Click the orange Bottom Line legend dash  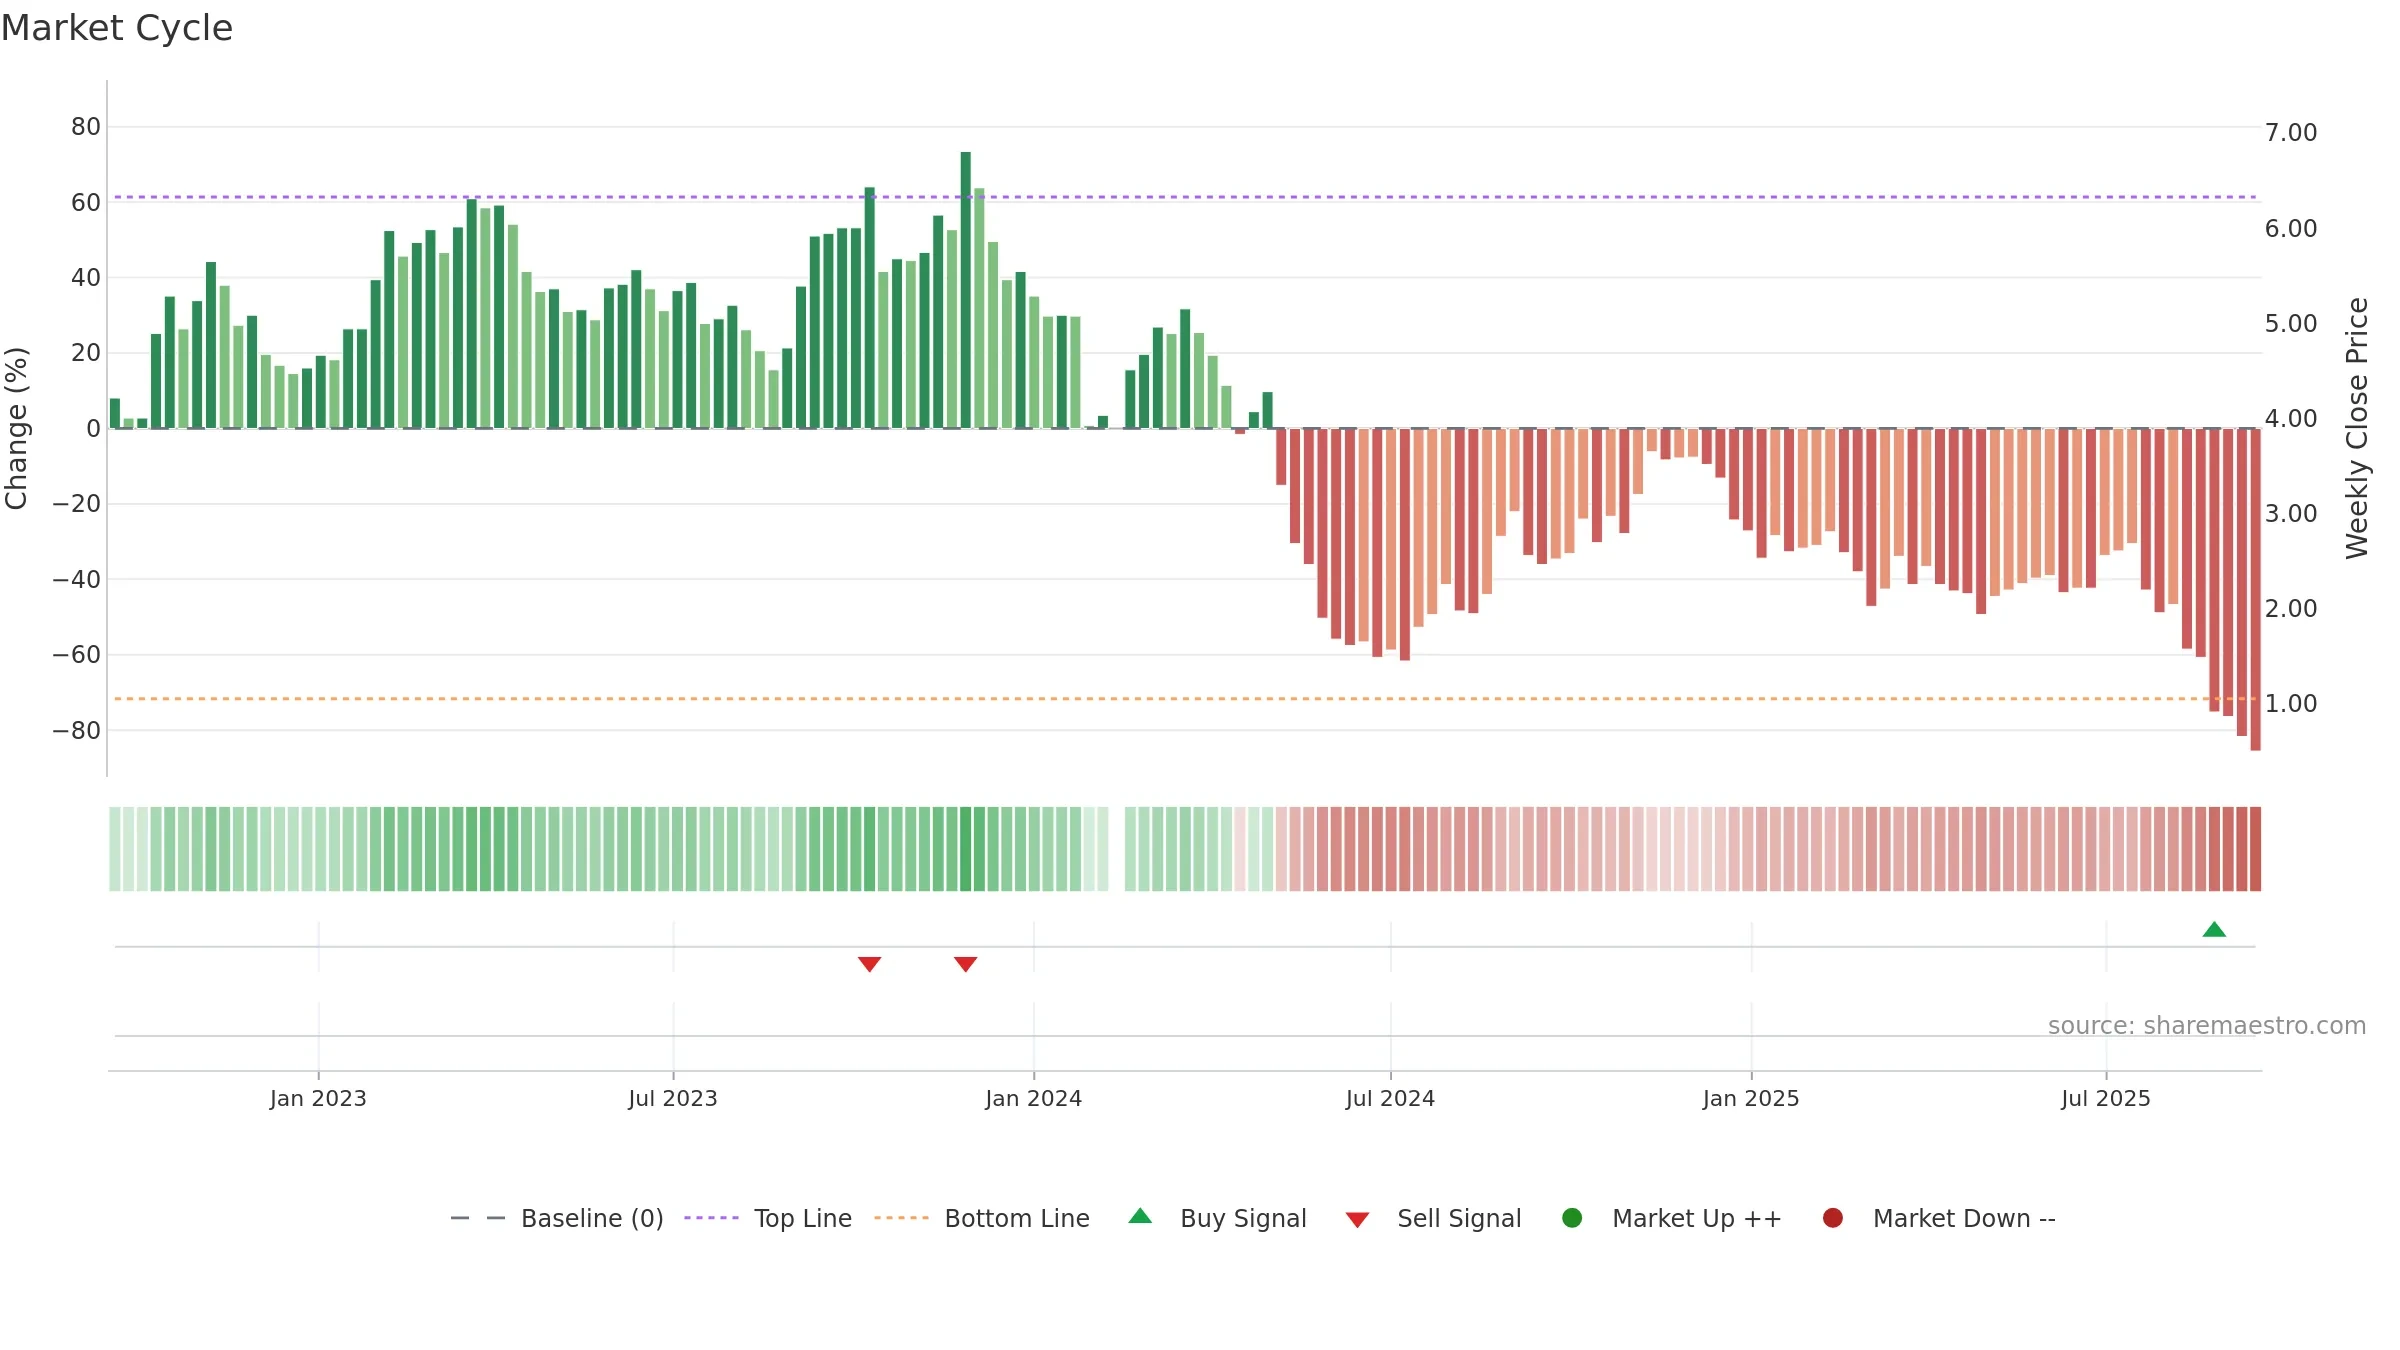pyautogui.click(x=901, y=1218)
